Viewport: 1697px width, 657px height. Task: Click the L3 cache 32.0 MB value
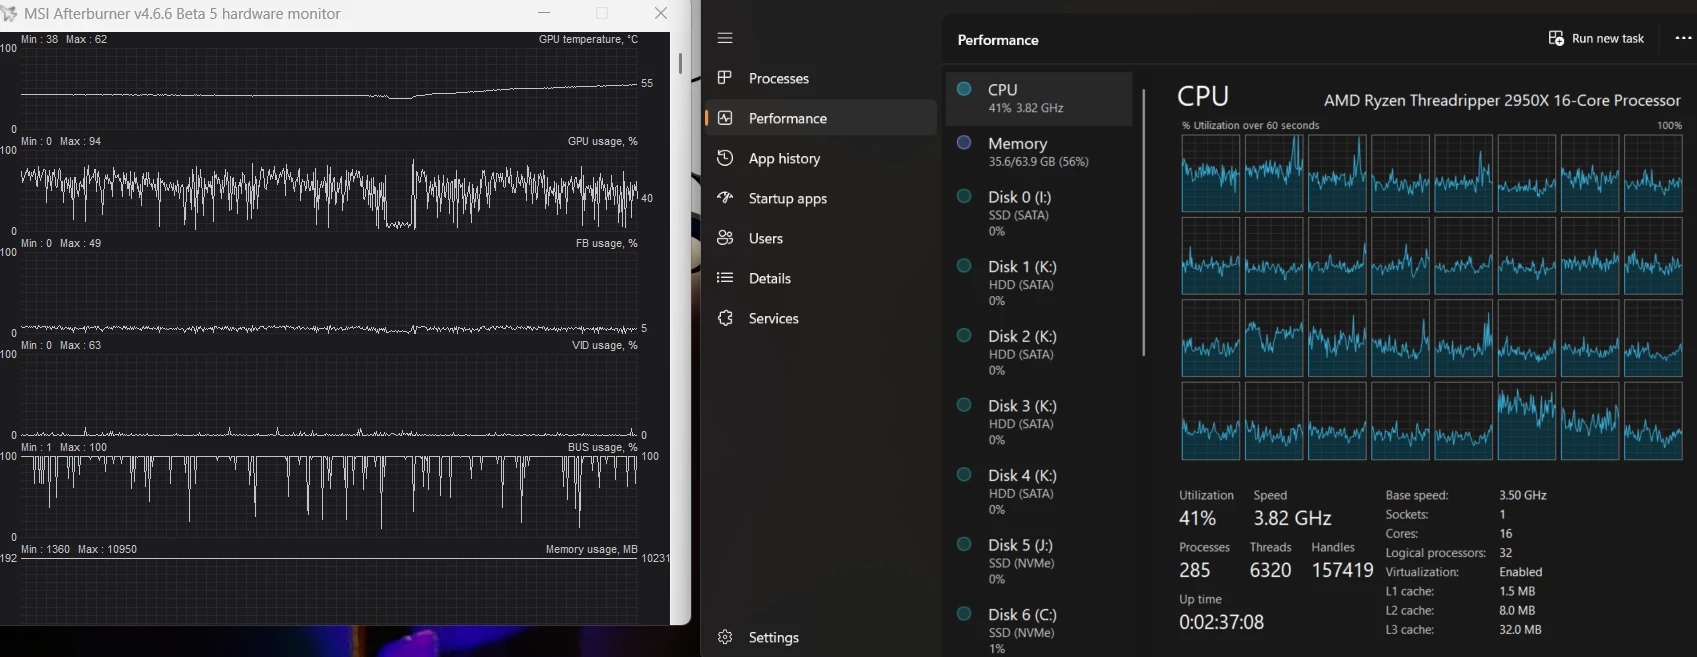click(1520, 630)
